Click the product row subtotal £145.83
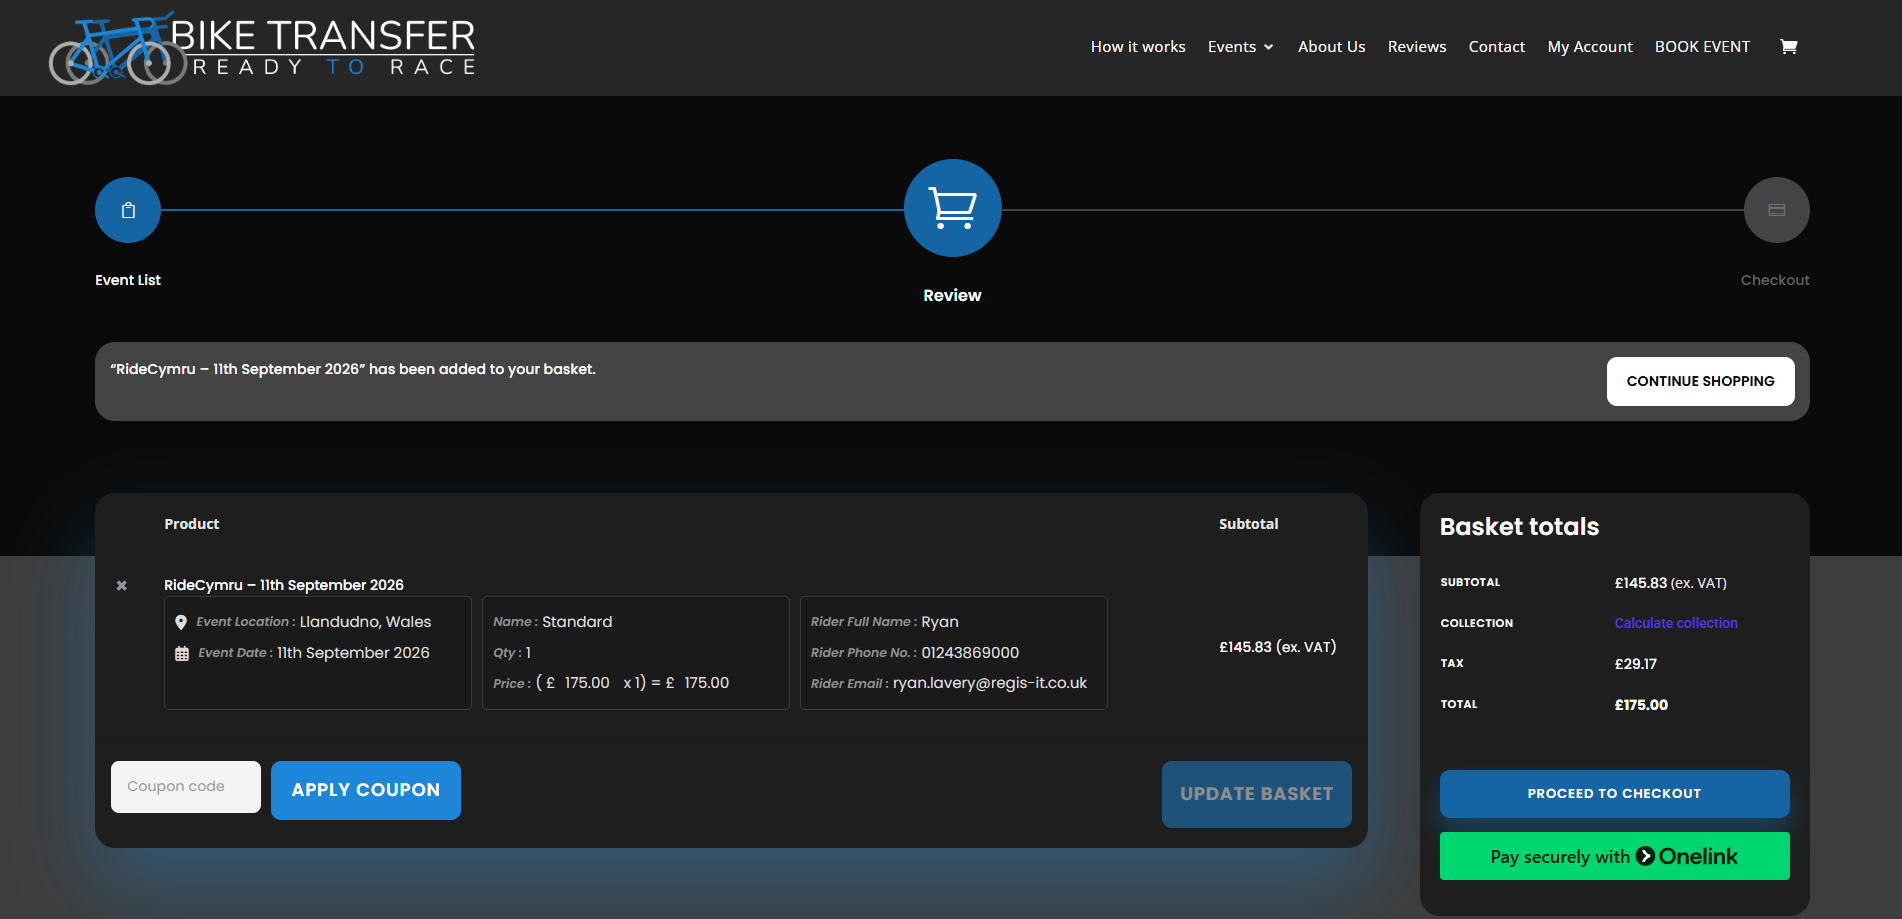The height and width of the screenshot is (919, 1902). tap(1278, 647)
